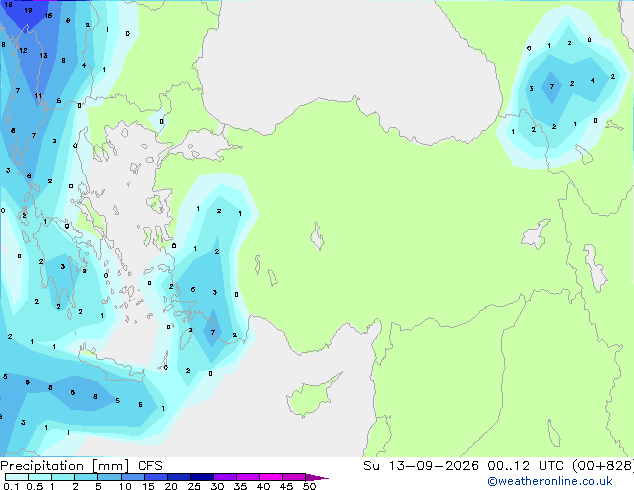Screen dimensions: 634x490
Task: Click the 5–10 mm legend color box
Action: click(109, 477)
